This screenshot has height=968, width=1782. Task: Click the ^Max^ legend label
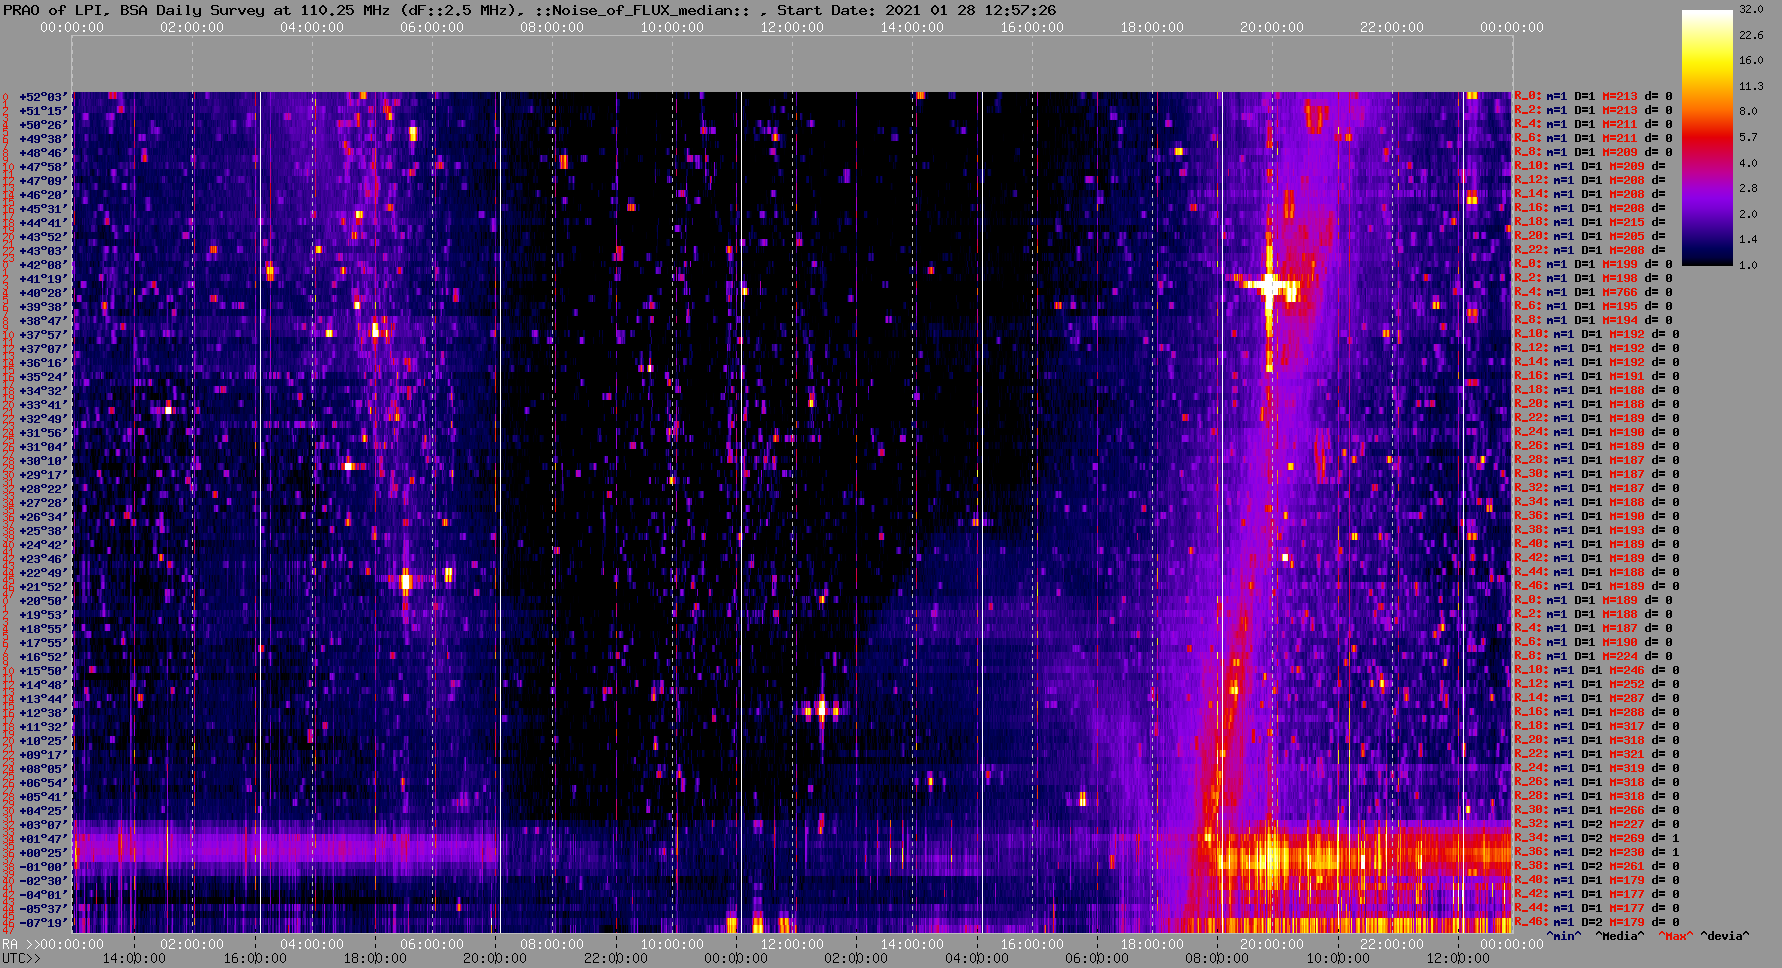[1677, 936]
